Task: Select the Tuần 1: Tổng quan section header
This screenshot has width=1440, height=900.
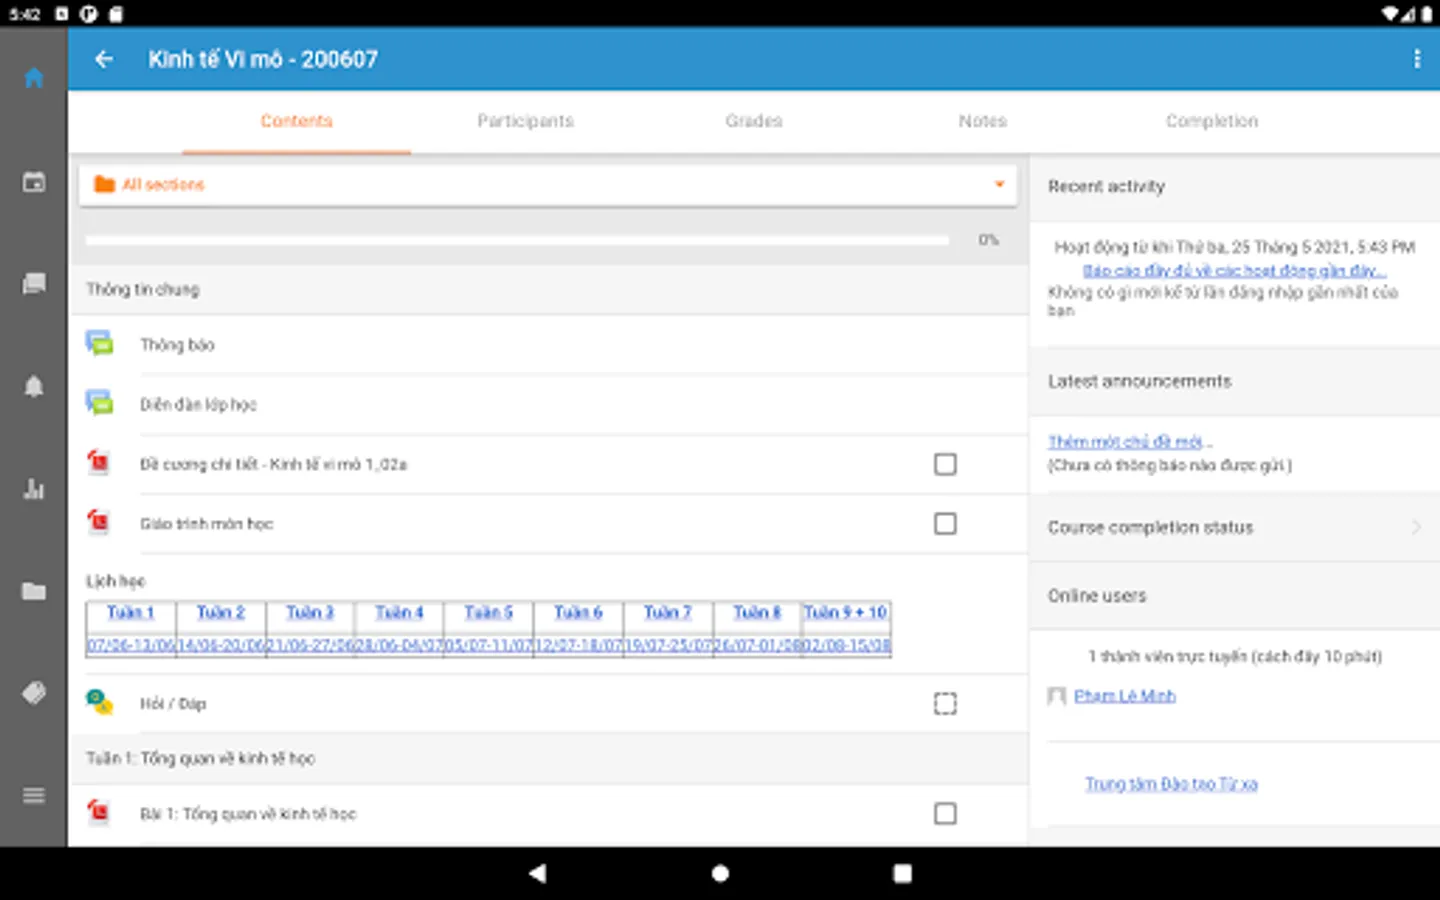Action: click(549, 758)
